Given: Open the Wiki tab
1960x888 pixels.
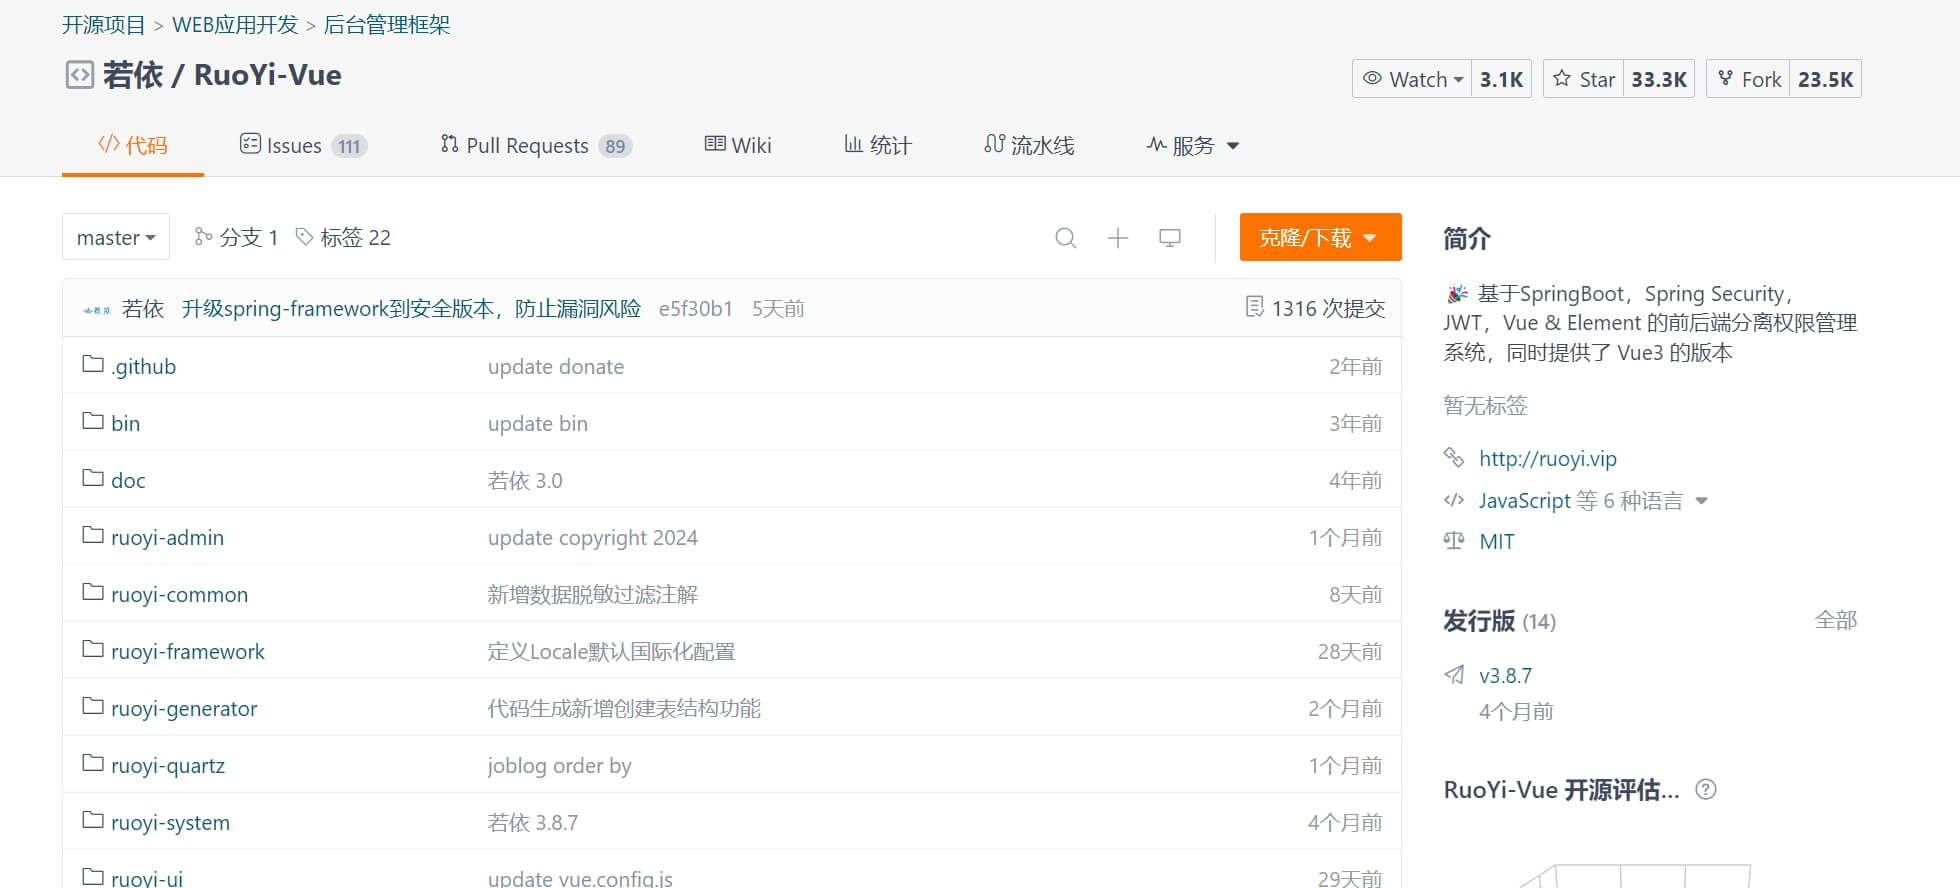Looking at the screenshot, I should 738,146.
